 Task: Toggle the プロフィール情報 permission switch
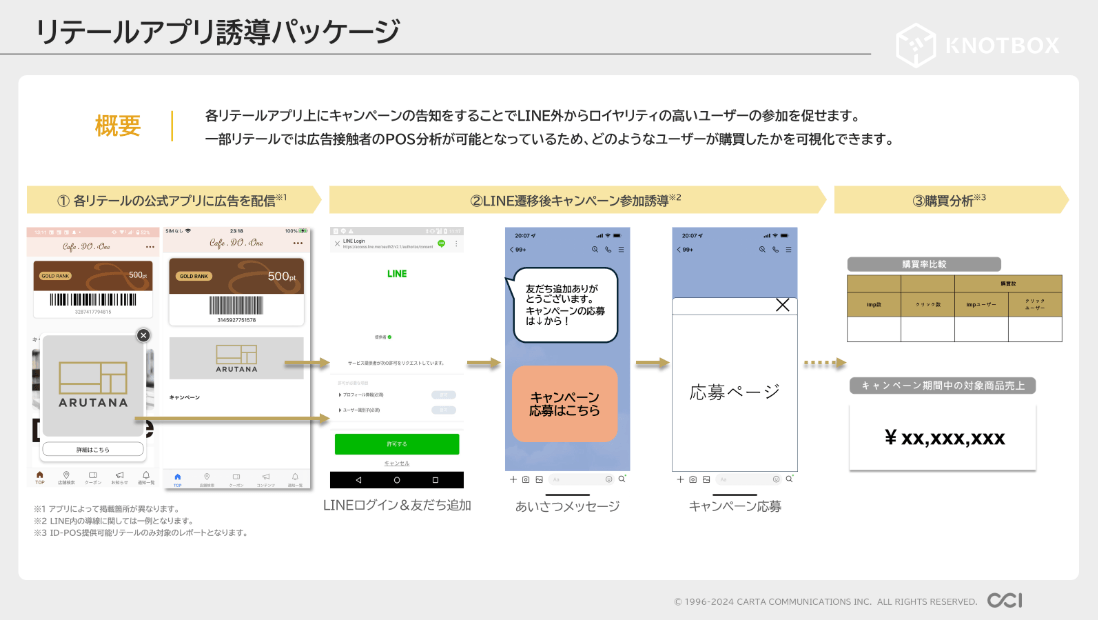click(443, 395)
